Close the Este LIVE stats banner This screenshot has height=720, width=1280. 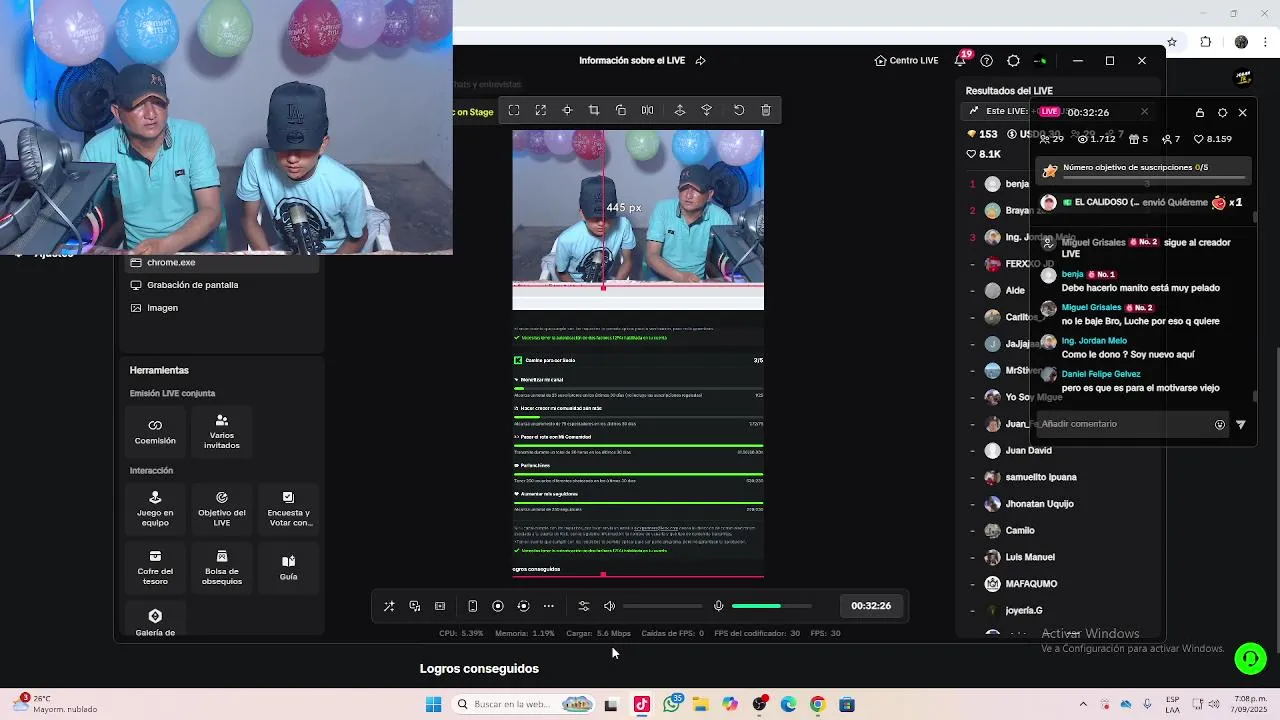(x=1144, y=111)
